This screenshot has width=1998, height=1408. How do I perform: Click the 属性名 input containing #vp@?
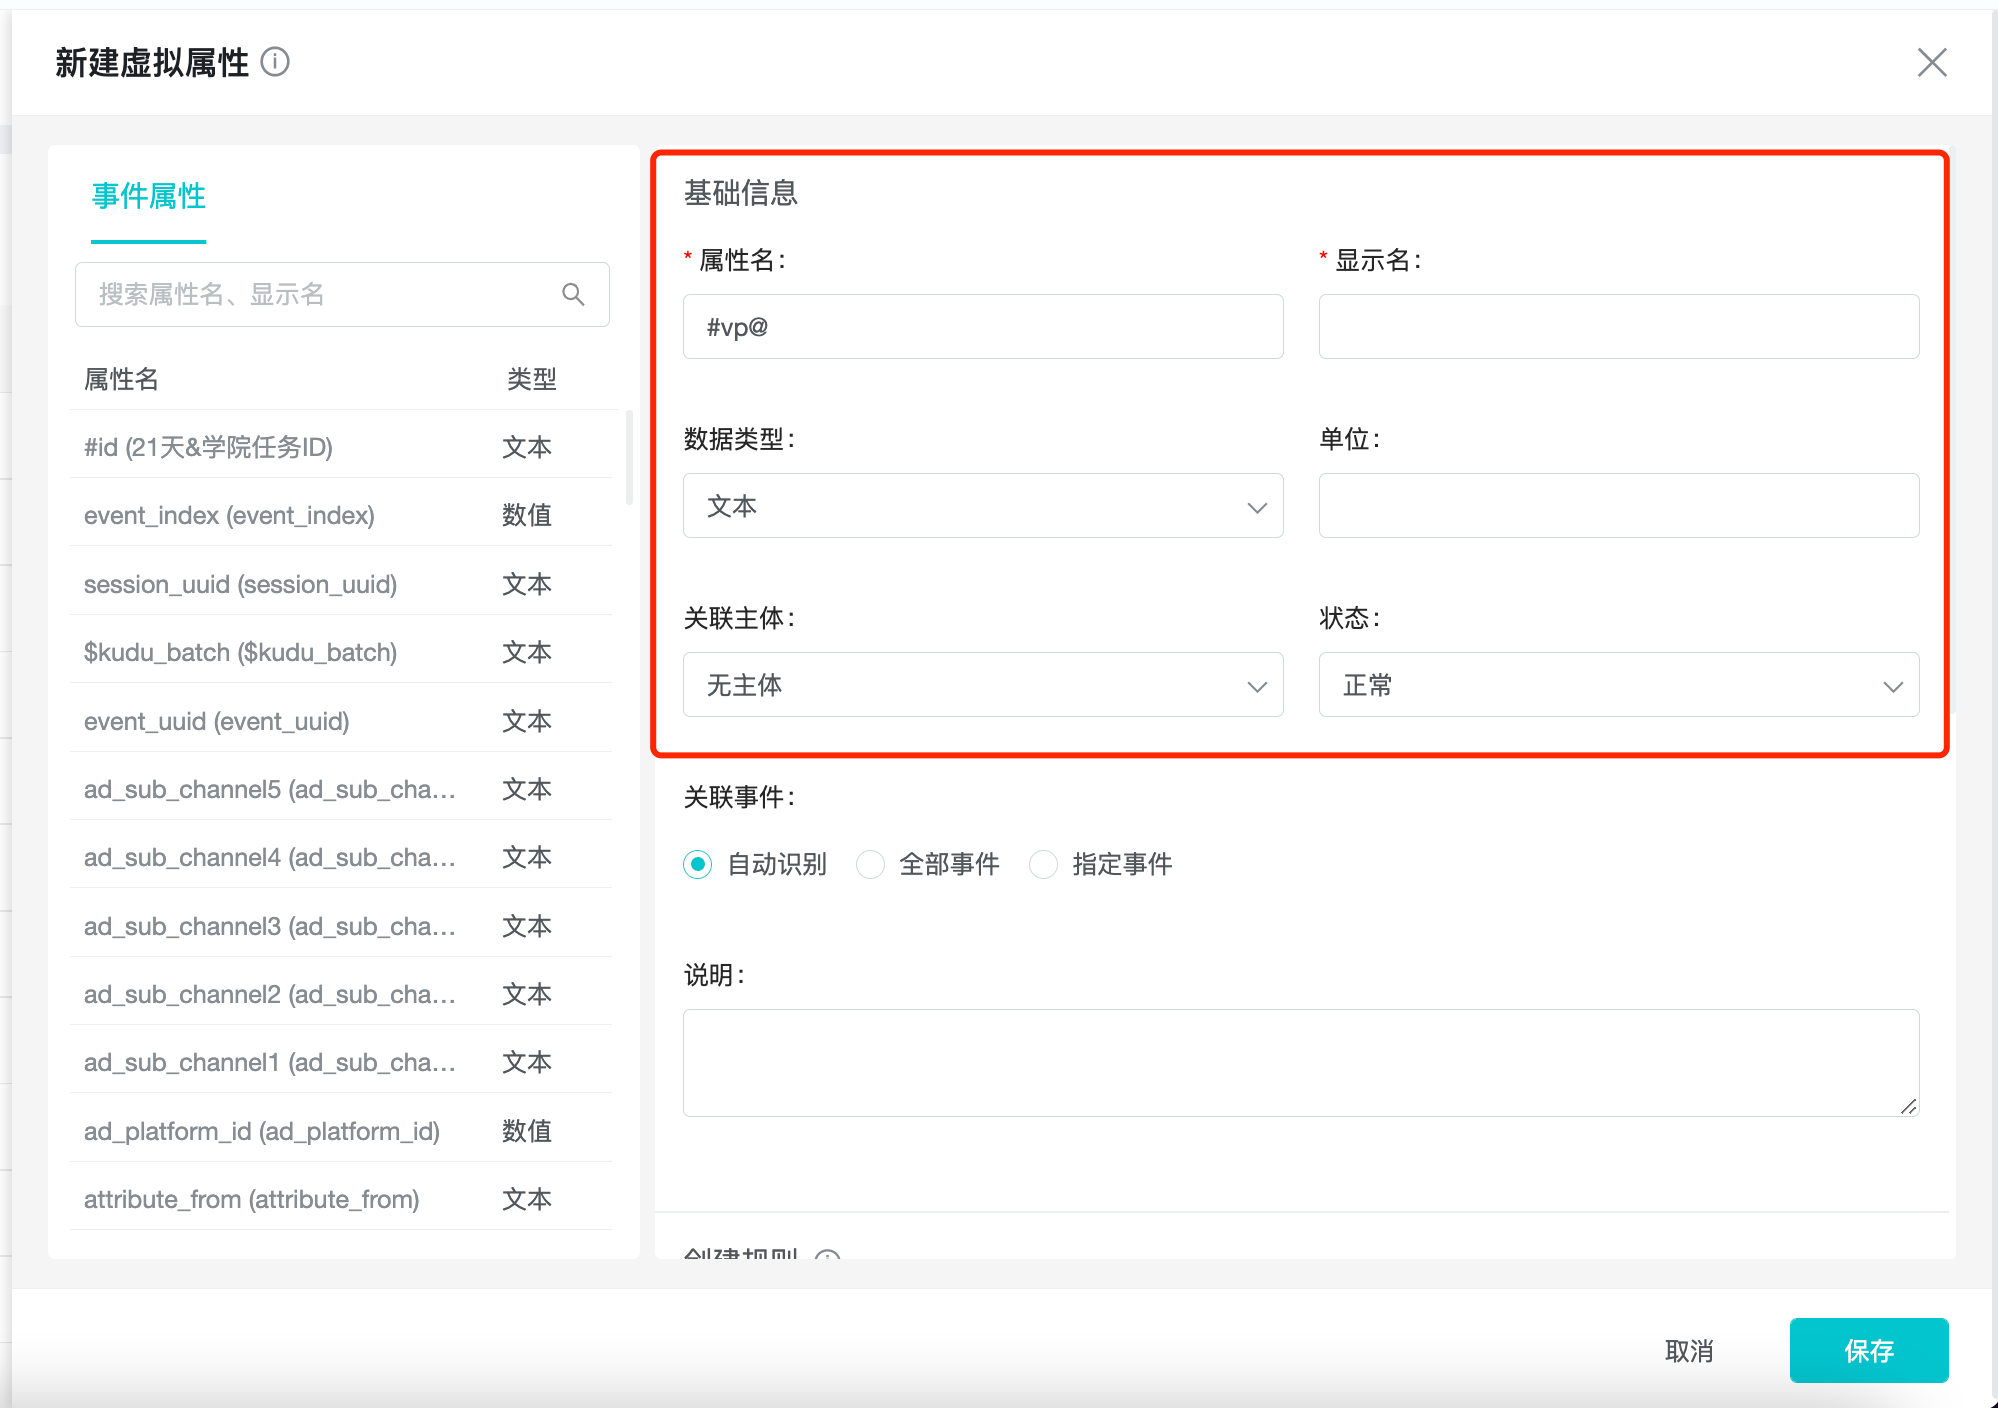click(x=983, y=326)
